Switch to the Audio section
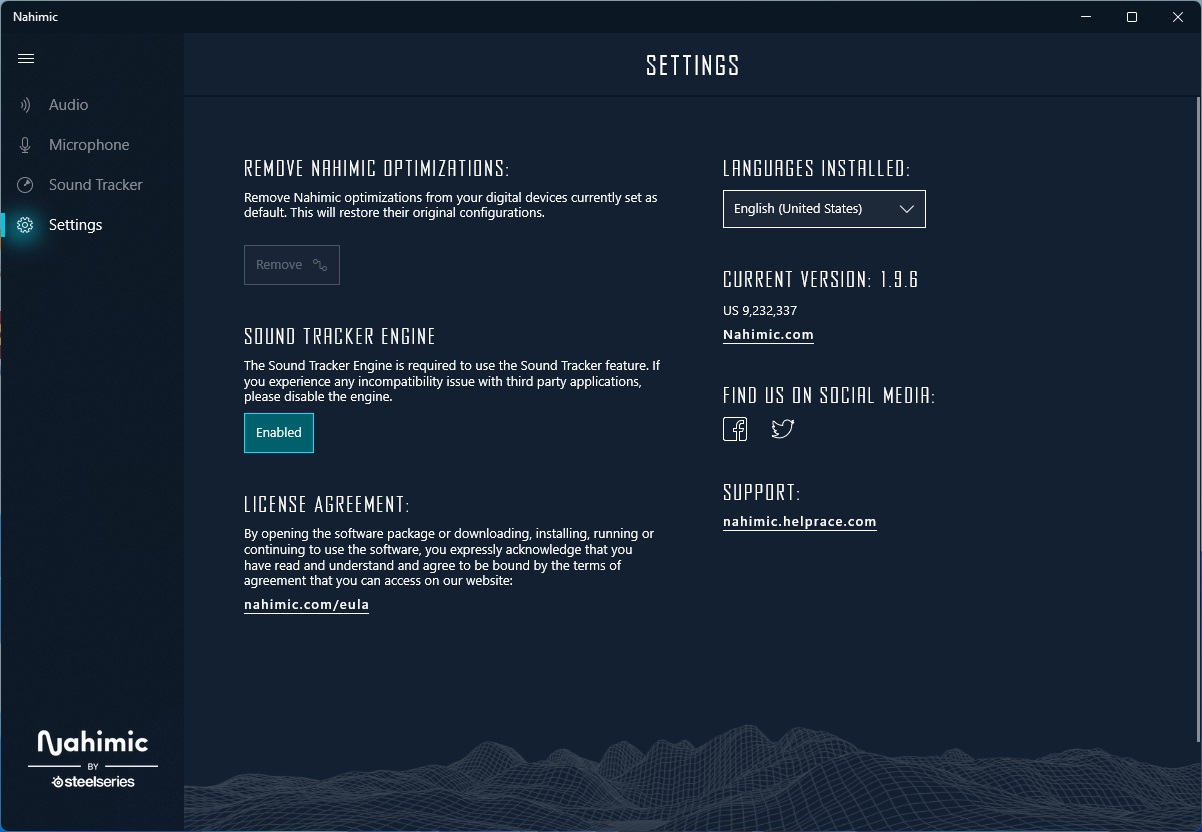Image resolution: width=1202 pixels, height=832 pixels. pos(92,105)
